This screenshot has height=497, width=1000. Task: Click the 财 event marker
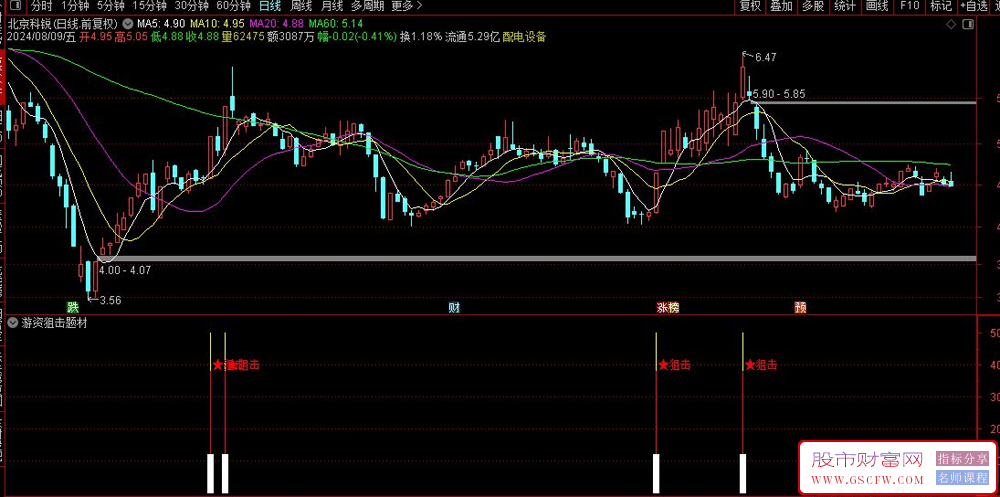454,308
